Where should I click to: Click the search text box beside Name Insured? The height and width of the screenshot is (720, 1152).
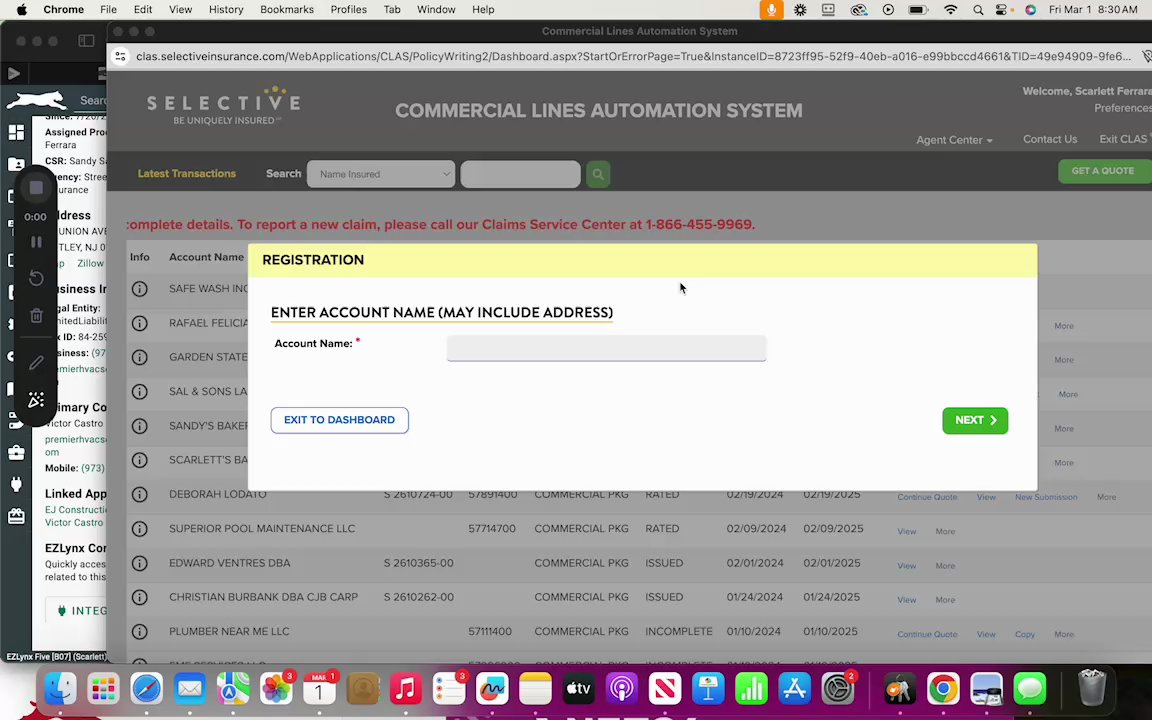coord(520,174)
